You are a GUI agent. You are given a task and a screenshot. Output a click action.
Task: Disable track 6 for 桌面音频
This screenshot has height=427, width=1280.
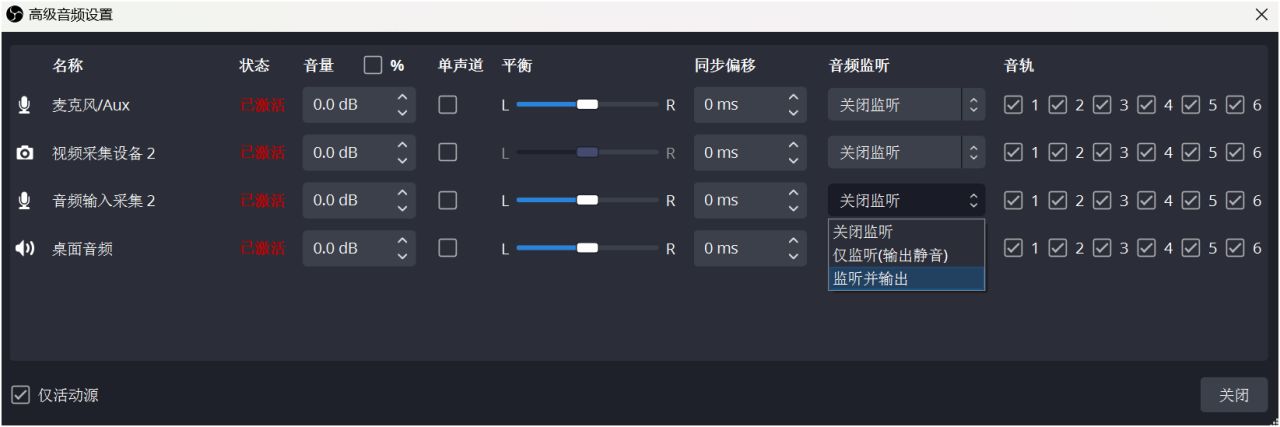click(x=1235, y=249)
